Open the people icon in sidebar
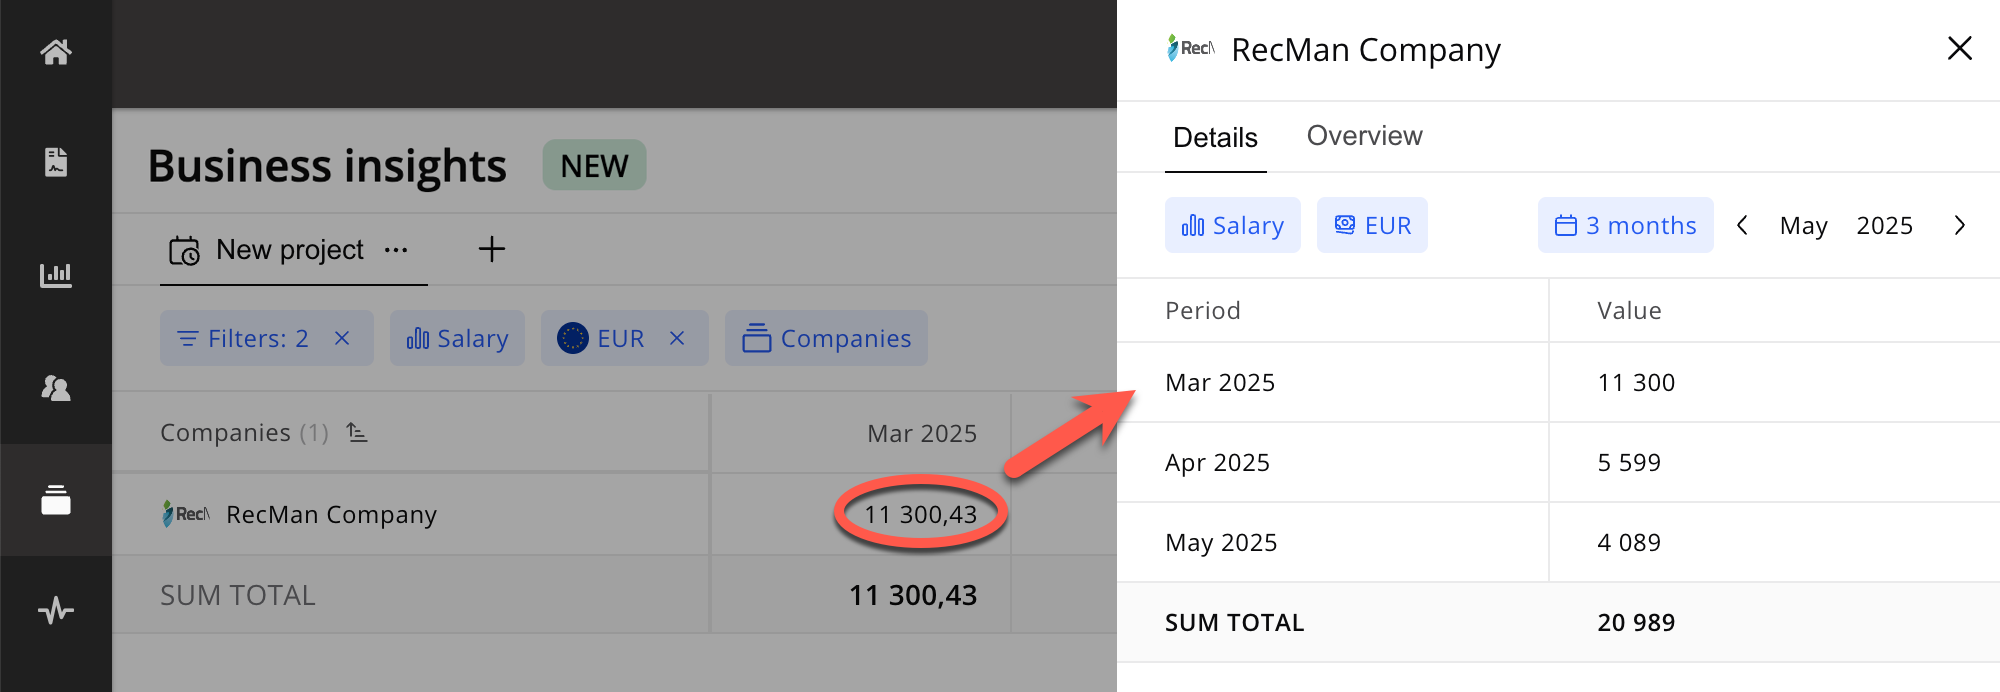Screen dimensions: 2000x692 (x=56, y=388)
